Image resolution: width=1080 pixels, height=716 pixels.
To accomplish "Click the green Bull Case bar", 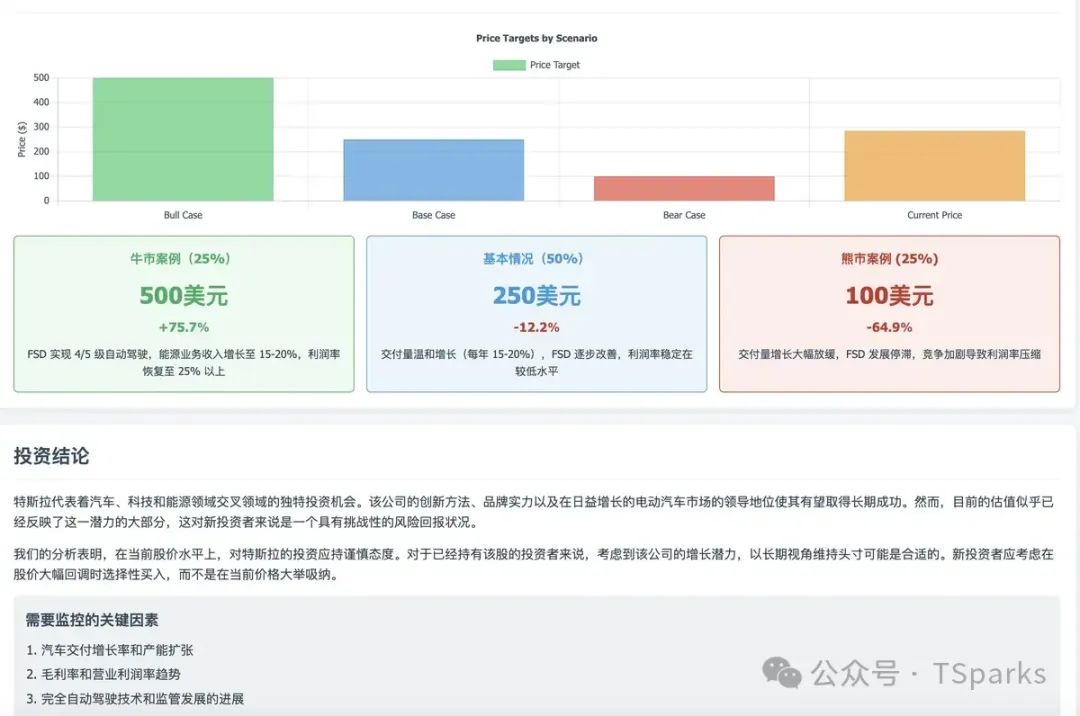I will 183,139.
